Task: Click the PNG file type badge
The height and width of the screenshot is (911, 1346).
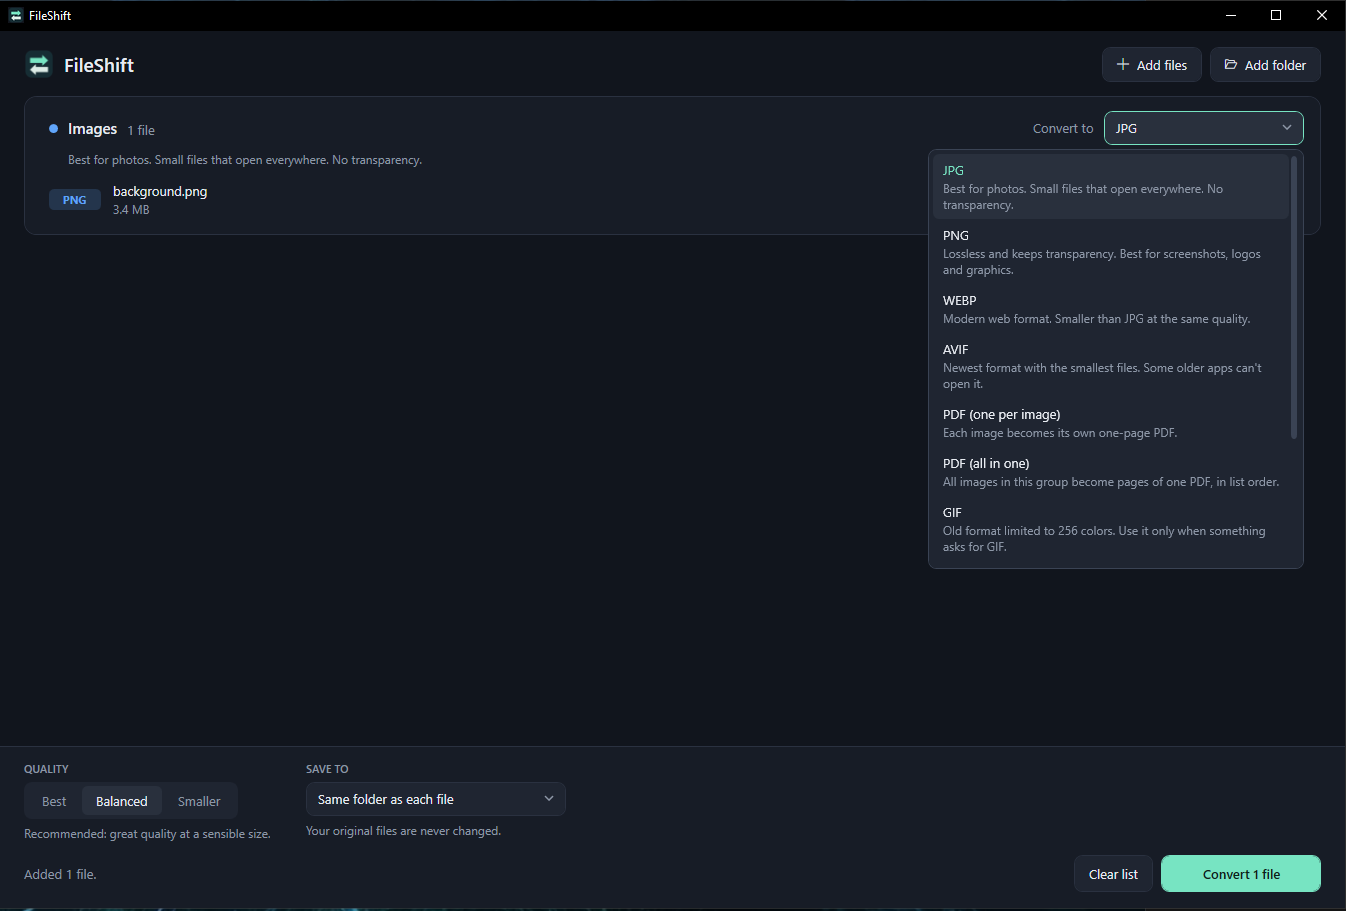Action: pos(75,200)
